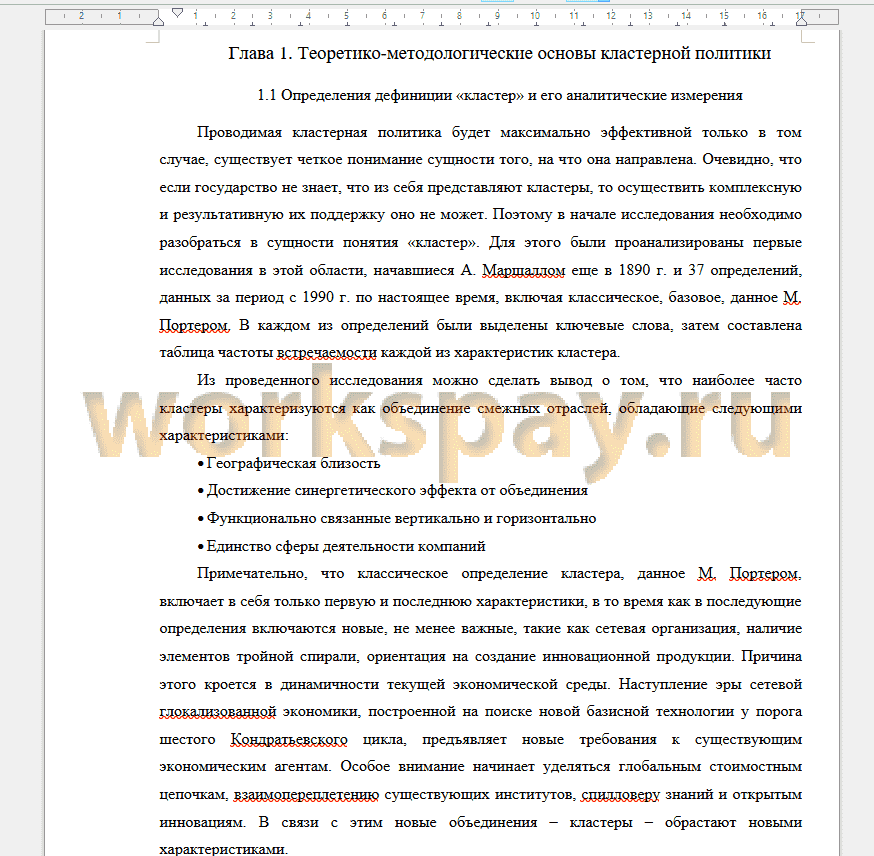Click the ruler at the 10 mark
The image size is (874, 856).
coord(535,16)
